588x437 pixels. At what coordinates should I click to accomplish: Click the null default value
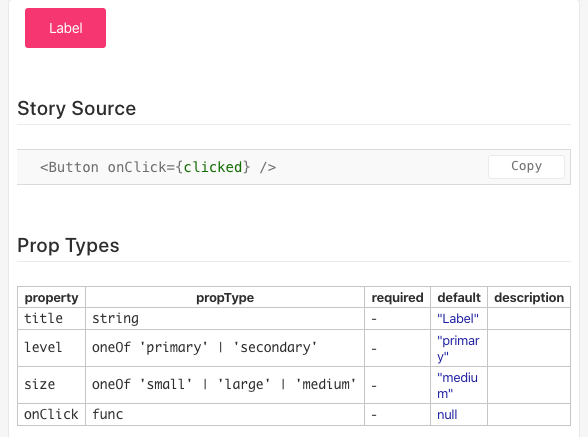pos(447,414)
